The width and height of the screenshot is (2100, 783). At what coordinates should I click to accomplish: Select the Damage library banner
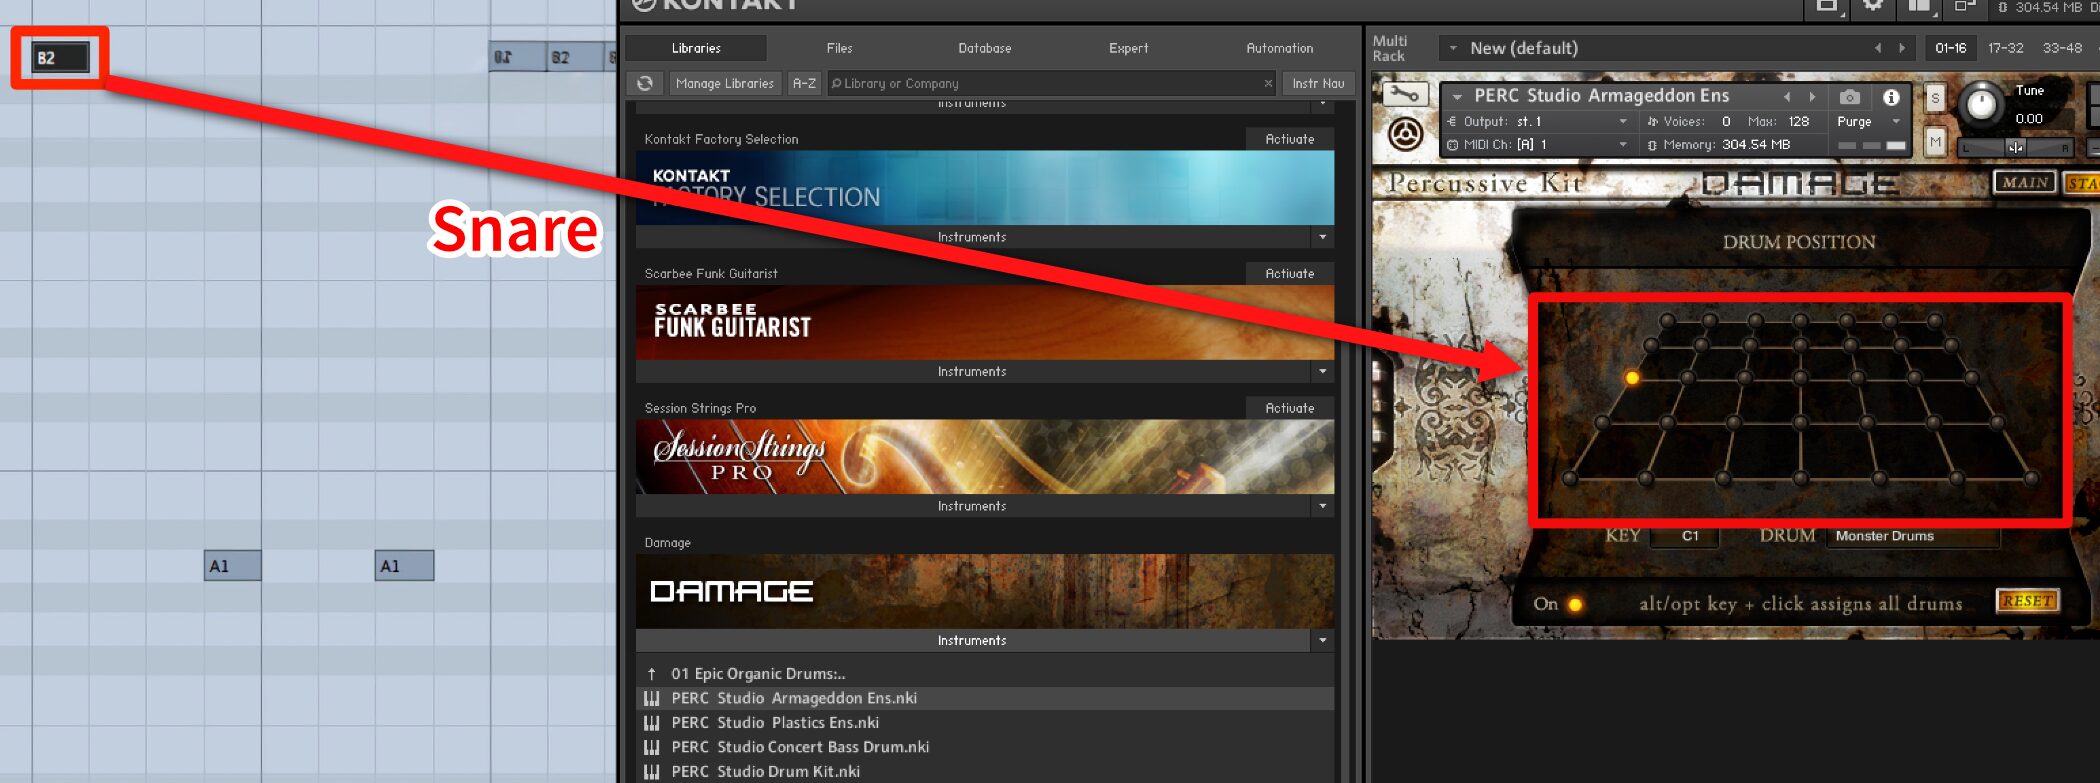(985, 591)
